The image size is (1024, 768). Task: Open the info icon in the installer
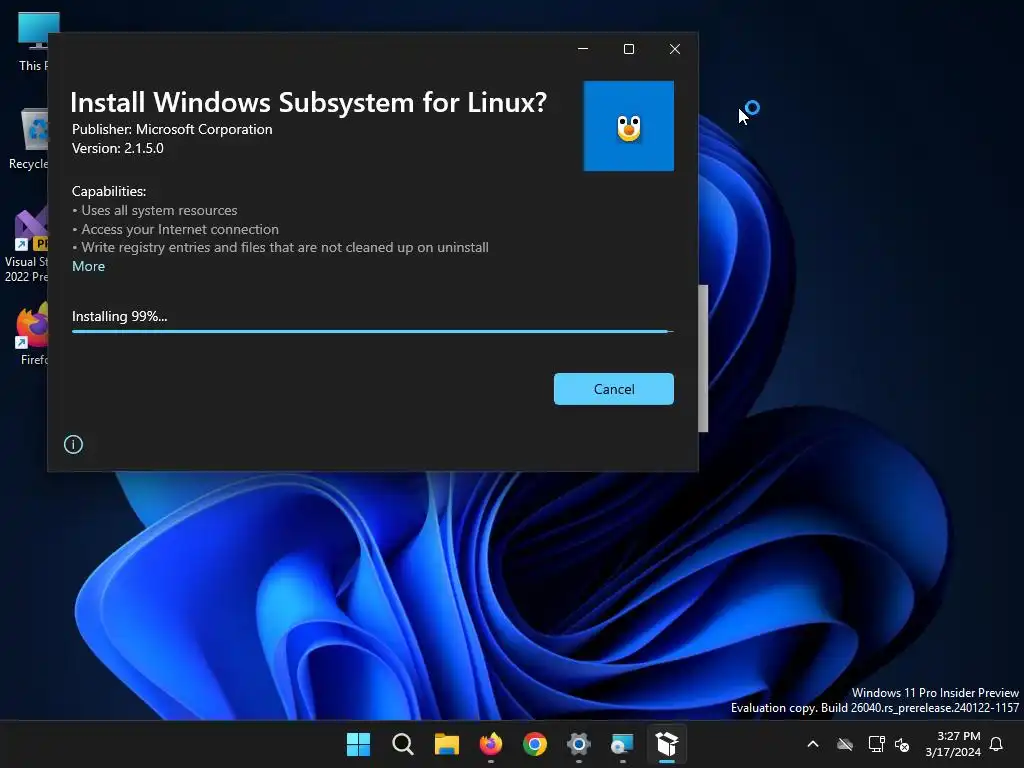click(73, 445)
